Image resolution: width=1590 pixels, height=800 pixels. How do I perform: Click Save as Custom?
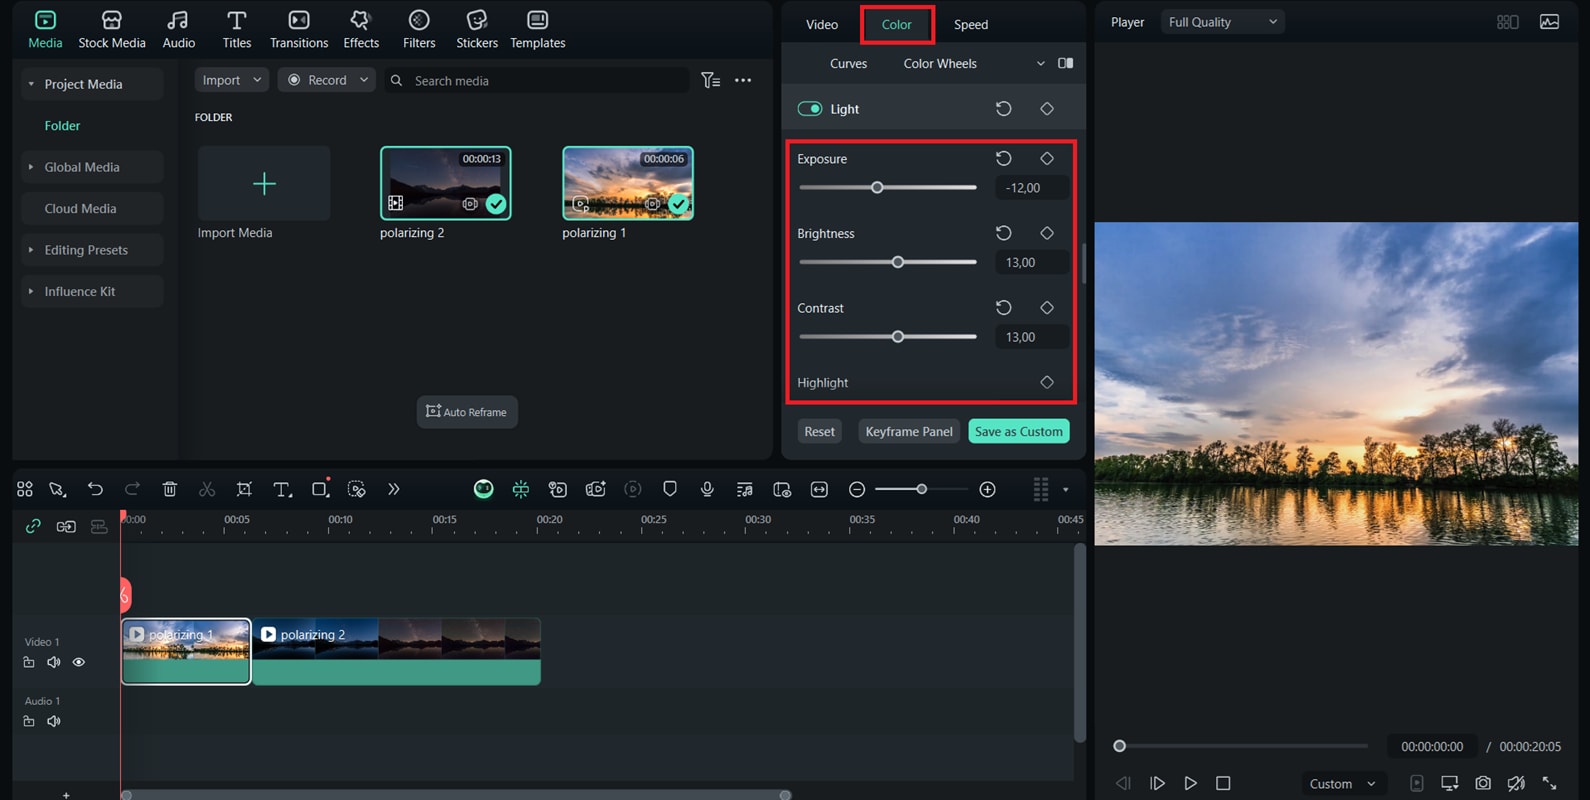coord(1018,431)
